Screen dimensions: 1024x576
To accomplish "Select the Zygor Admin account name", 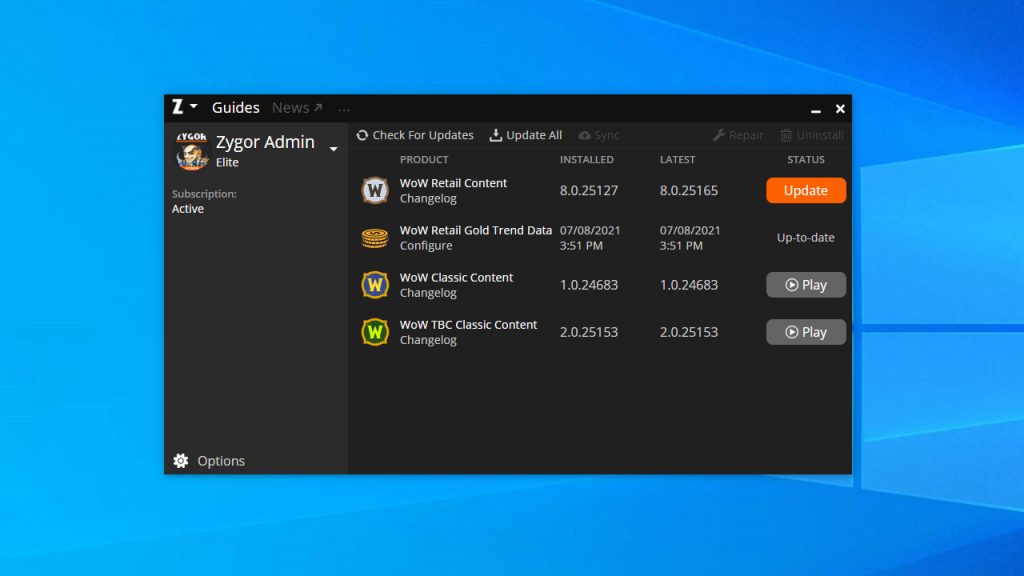I will [x=265, y=142].
